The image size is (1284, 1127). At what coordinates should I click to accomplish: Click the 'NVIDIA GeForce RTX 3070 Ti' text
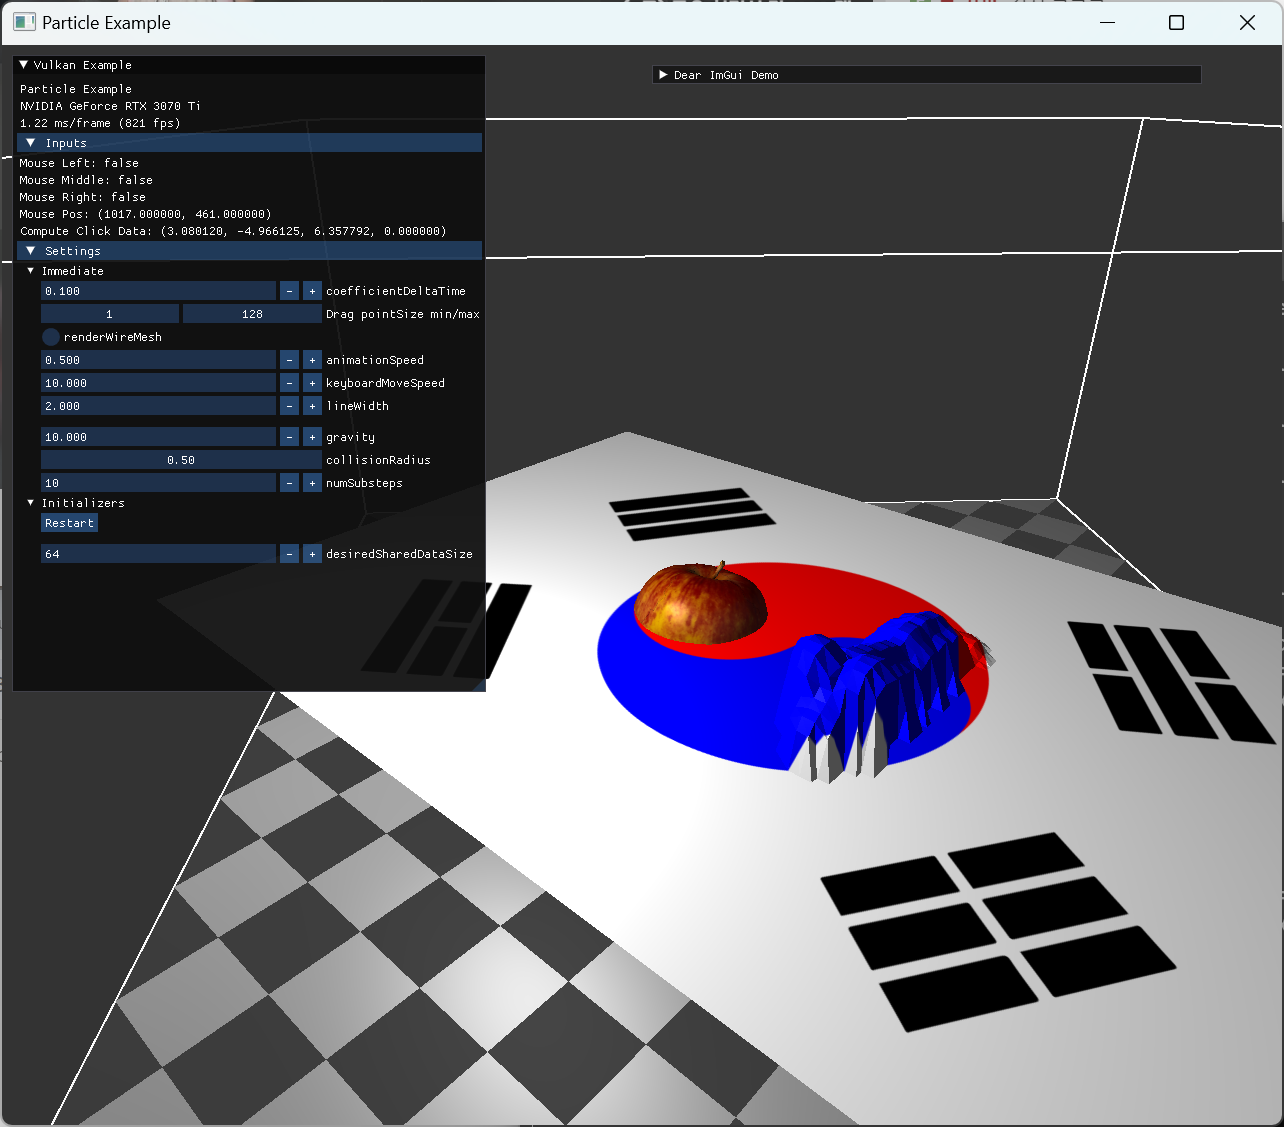pyautogui.click(x=110, y=106)
